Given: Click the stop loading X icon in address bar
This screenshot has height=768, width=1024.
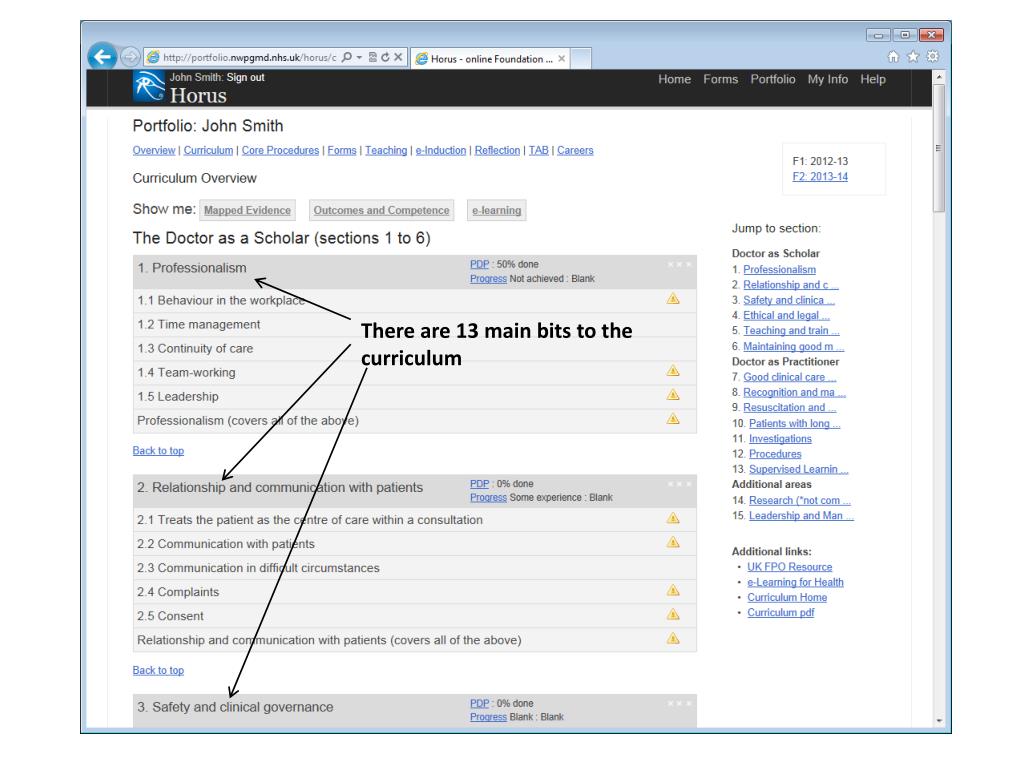Looking at the screenshot, I should (x=398, y=57).
